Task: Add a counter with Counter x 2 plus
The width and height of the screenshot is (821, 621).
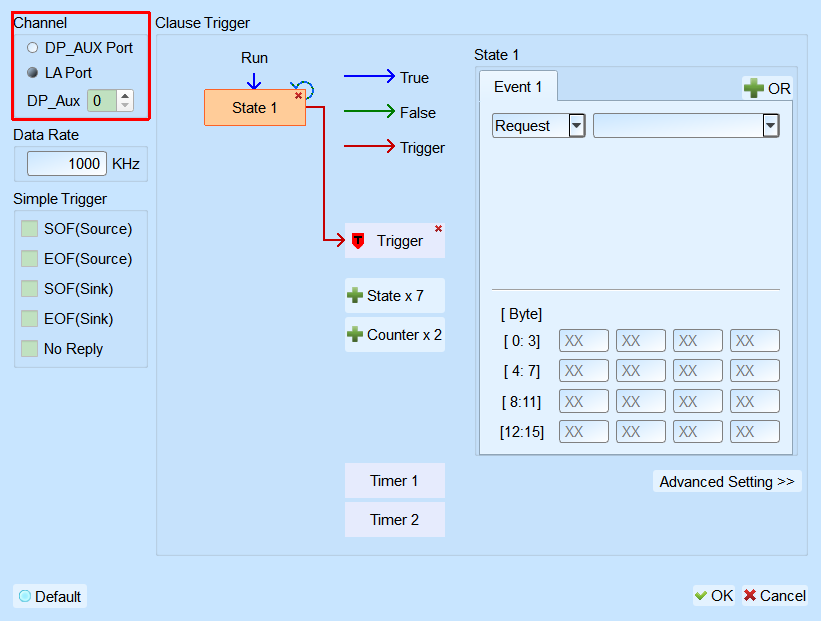Action: tap(354, 334)
